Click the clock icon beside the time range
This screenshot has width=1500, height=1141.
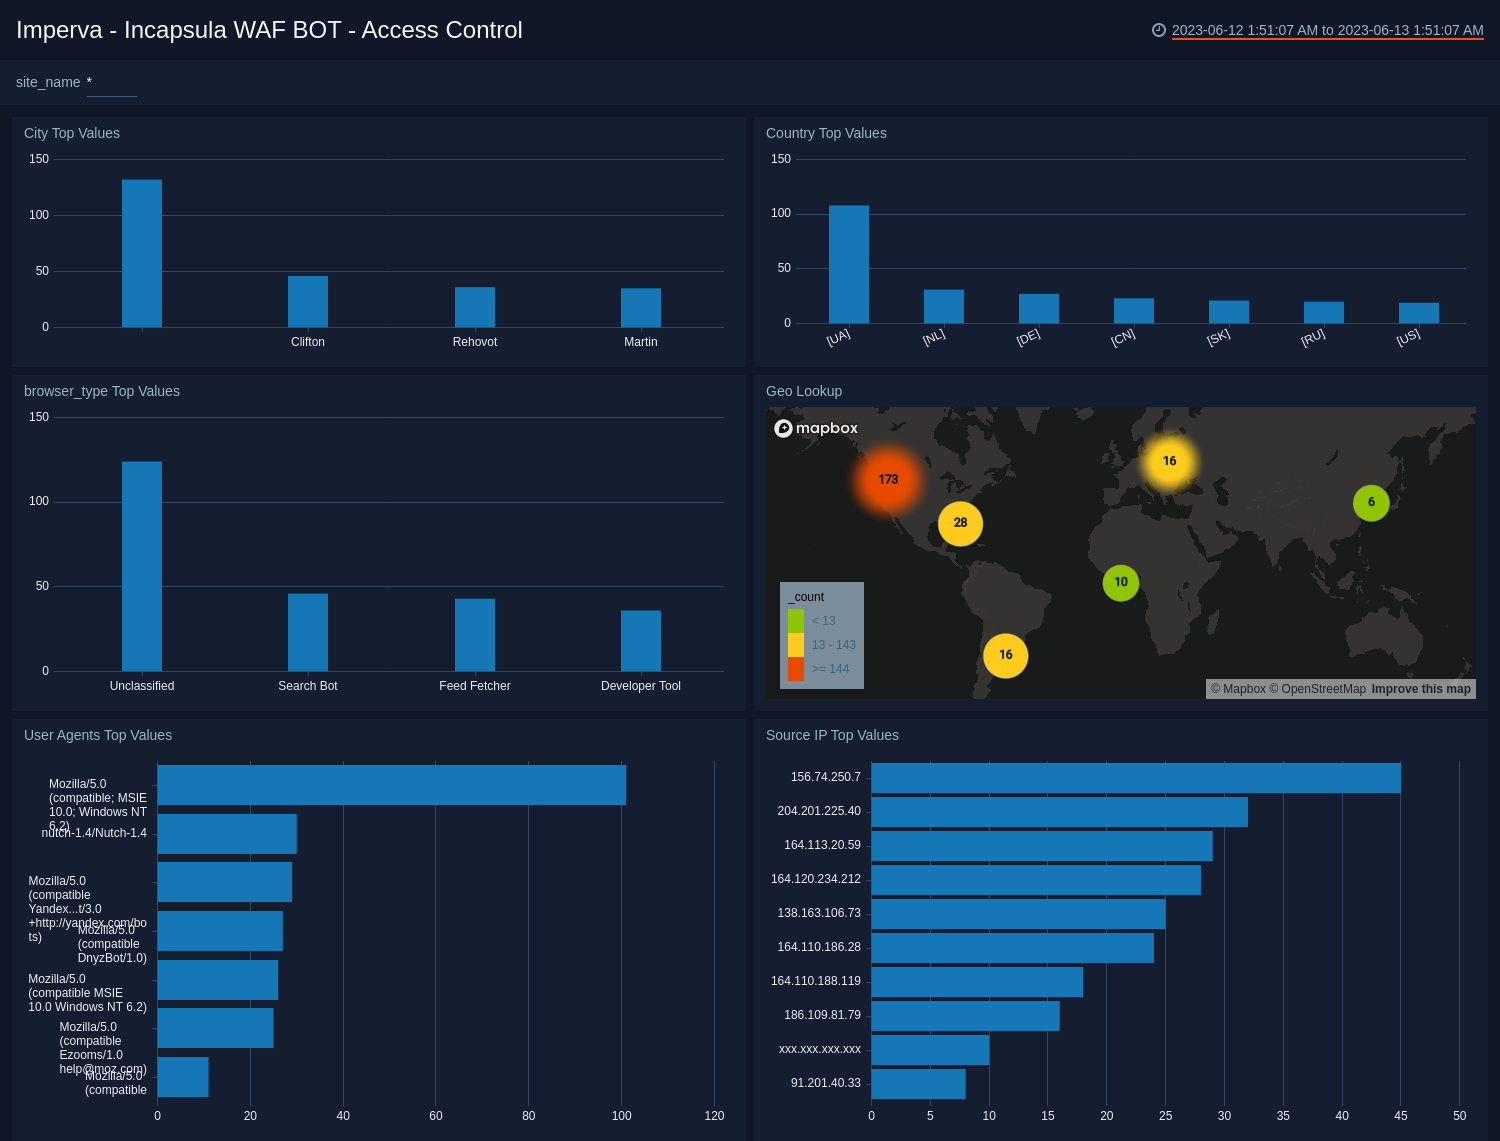1158,30
